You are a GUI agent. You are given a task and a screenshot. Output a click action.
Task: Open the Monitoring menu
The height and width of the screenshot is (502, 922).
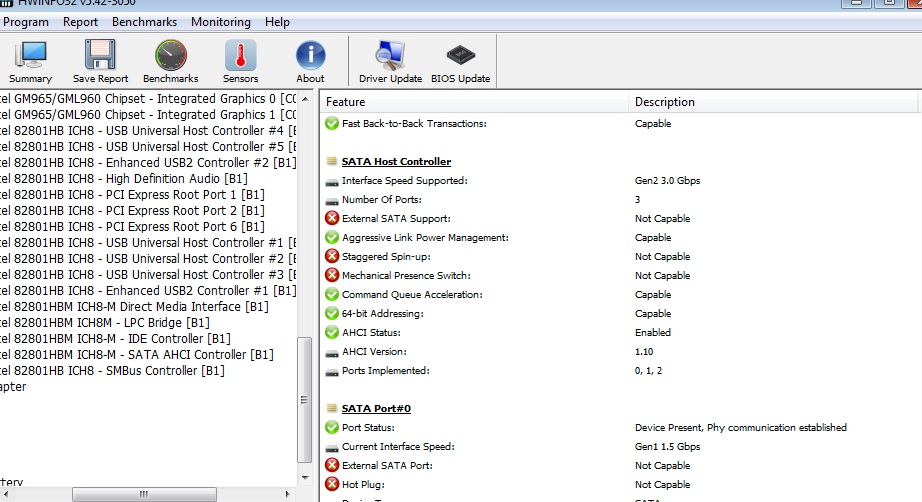tap(221, 22)
